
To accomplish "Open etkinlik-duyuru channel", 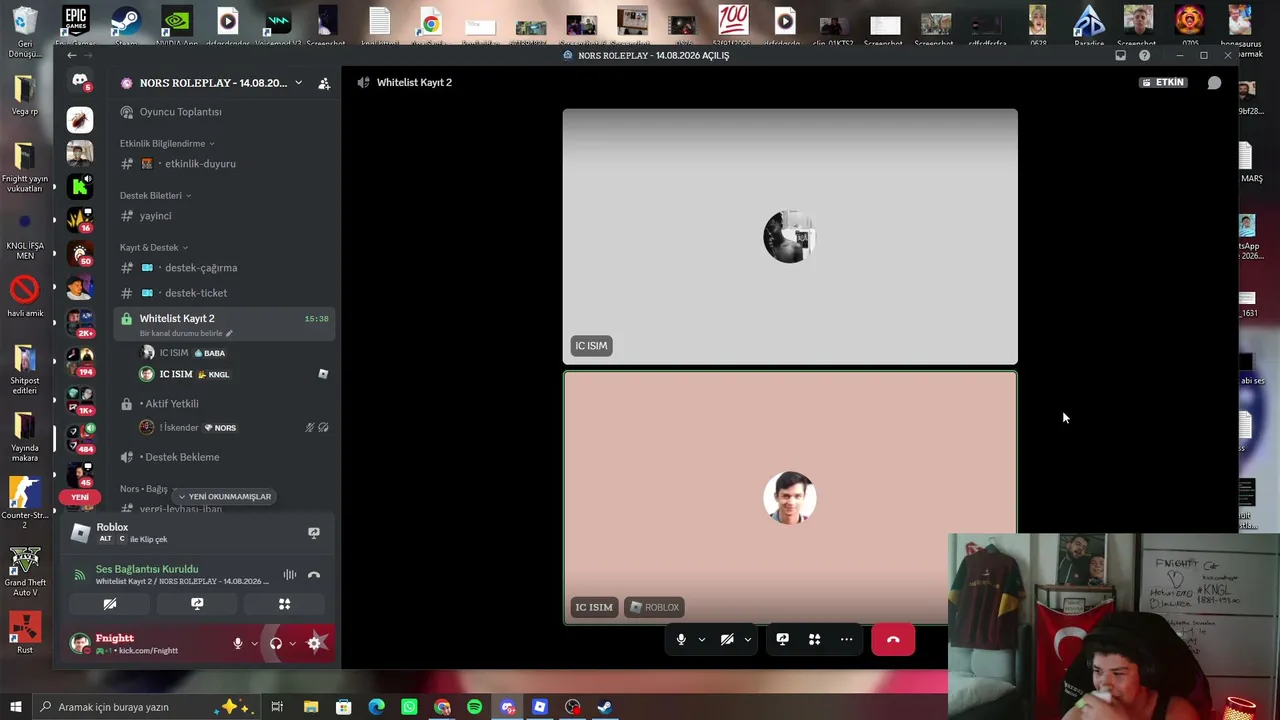I will [x=225, y=164].
